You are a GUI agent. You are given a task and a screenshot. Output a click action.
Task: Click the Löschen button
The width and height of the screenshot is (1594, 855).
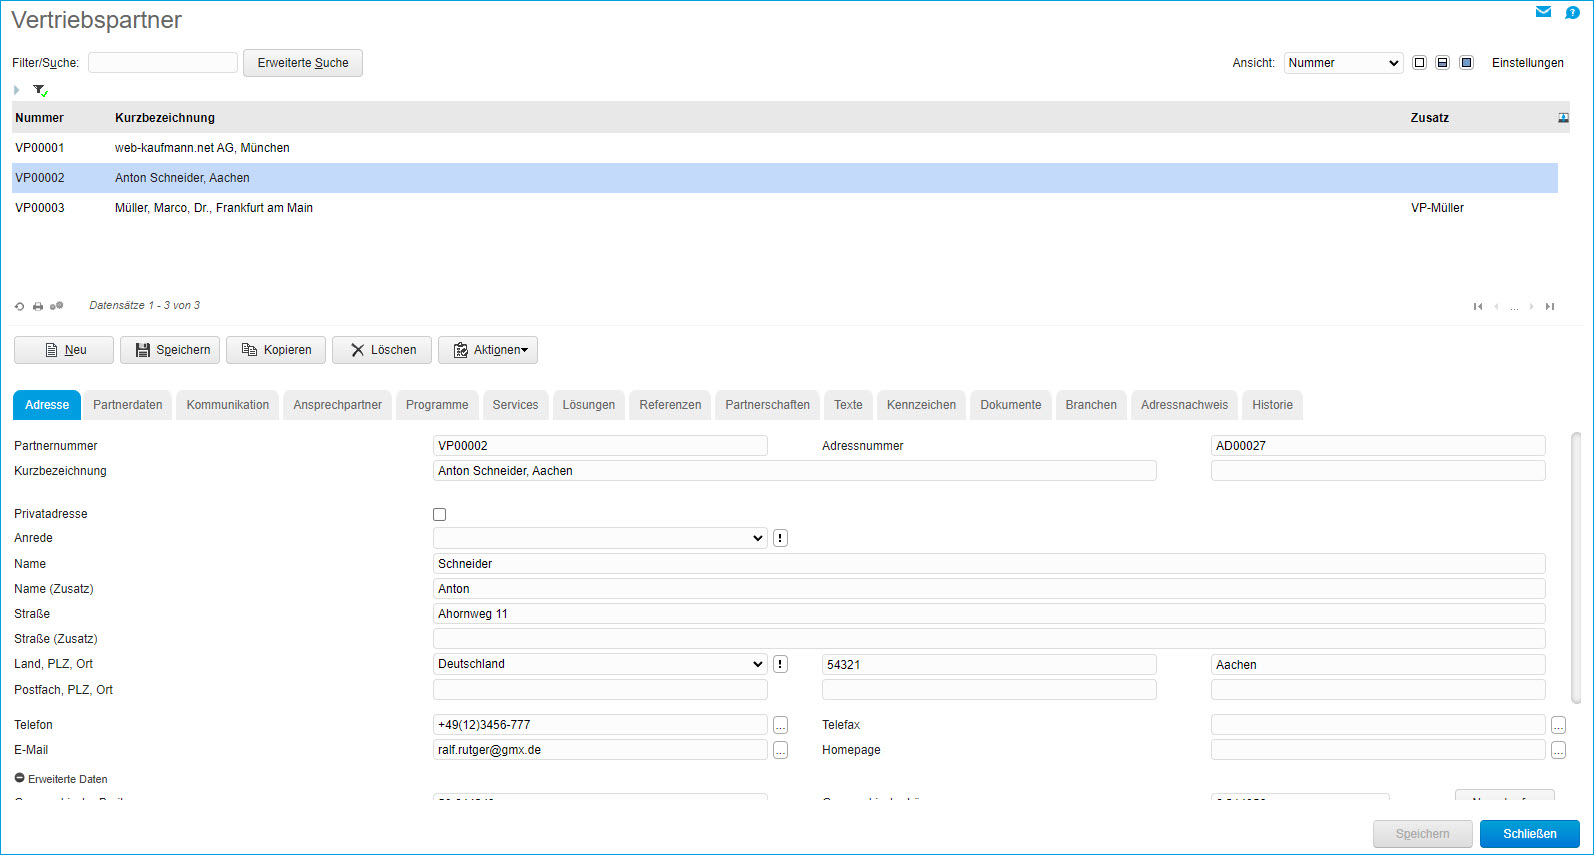coord(382,350)
